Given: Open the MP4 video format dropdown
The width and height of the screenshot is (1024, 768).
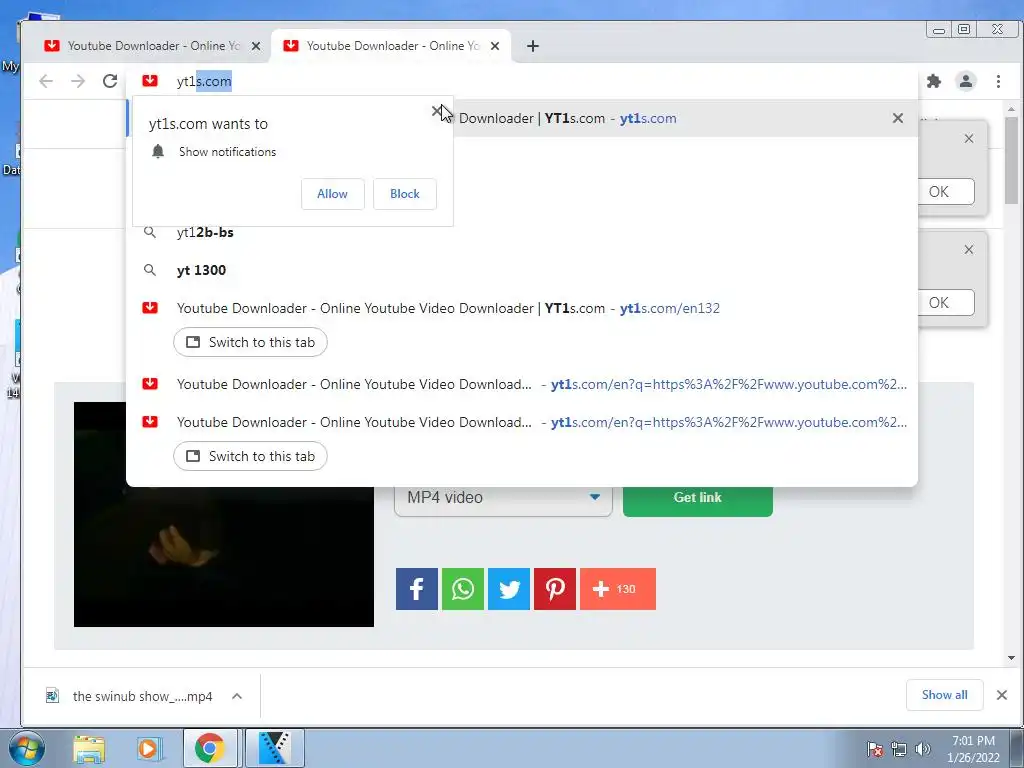Looking at the screenshot, I should click(503, 498).
